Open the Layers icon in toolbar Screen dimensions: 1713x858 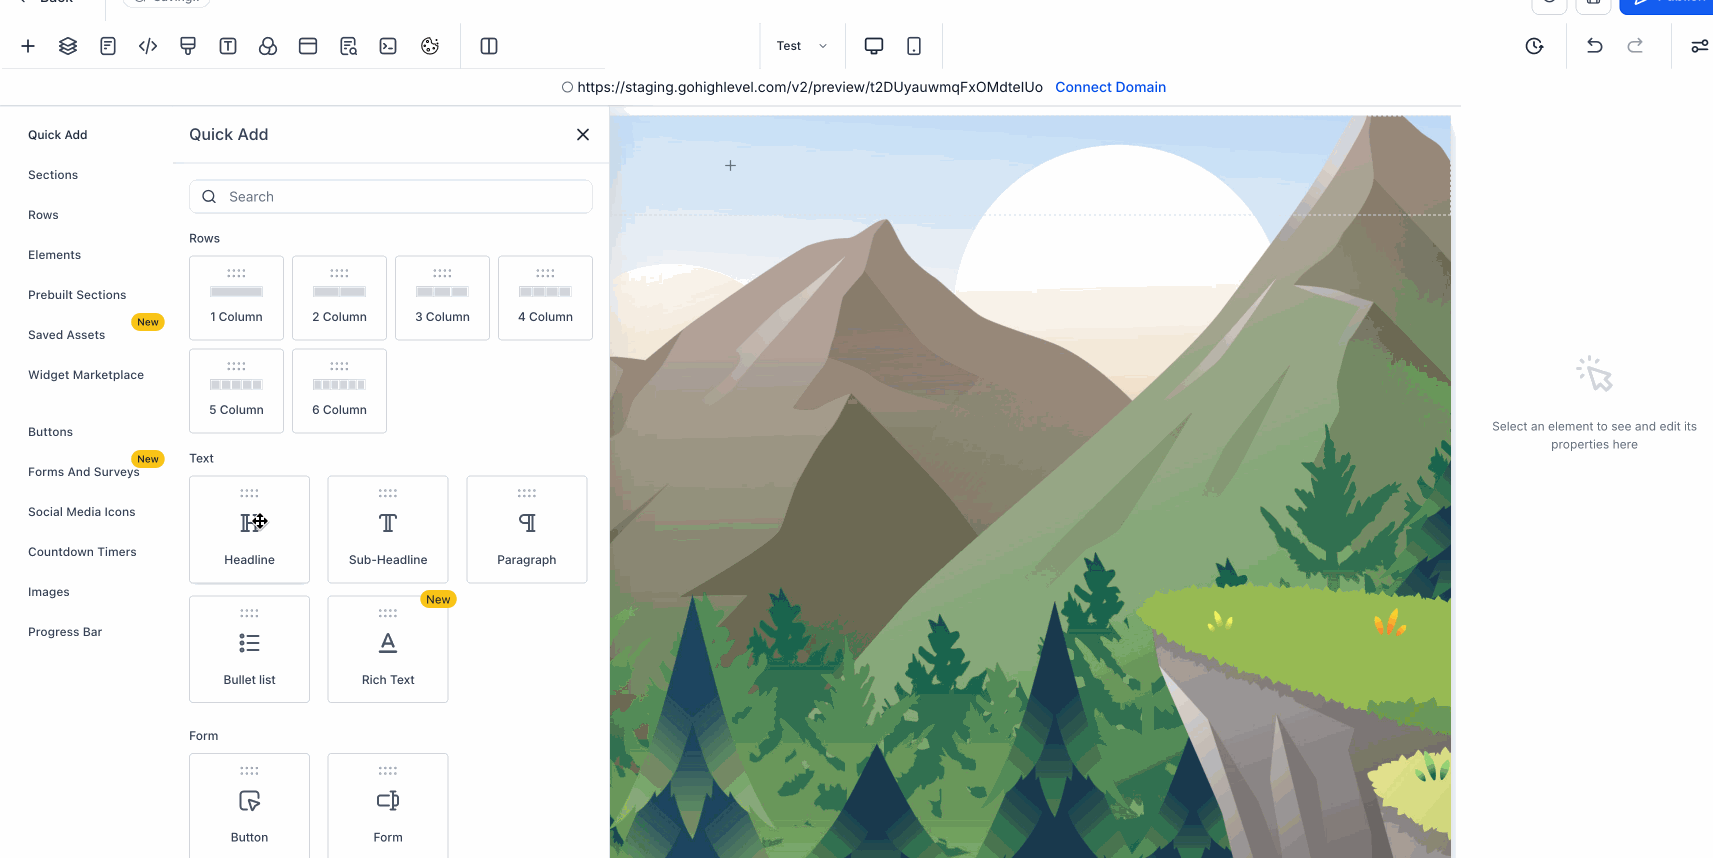point(68,46)
